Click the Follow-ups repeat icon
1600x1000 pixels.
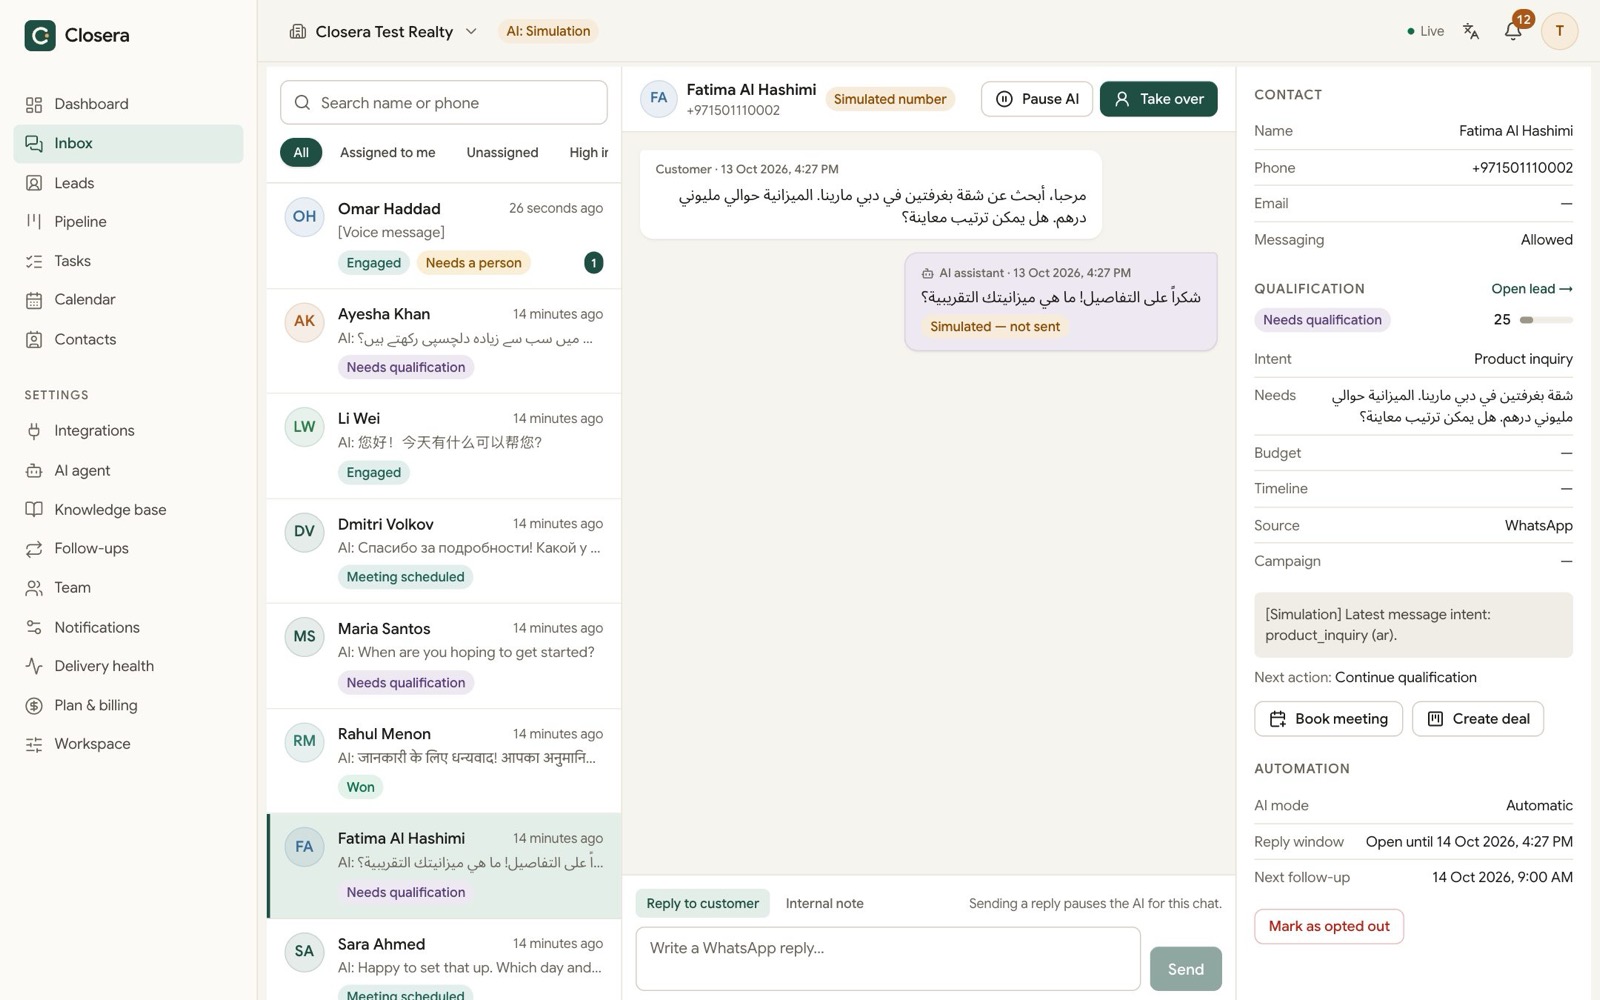(34, 549)
